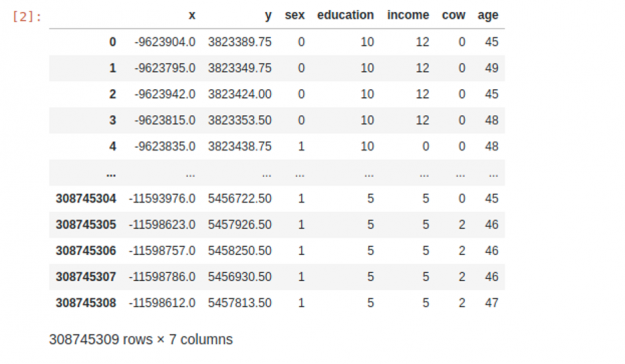Click the 'income' column header
The image size is (625, 364).
point(408,15)
